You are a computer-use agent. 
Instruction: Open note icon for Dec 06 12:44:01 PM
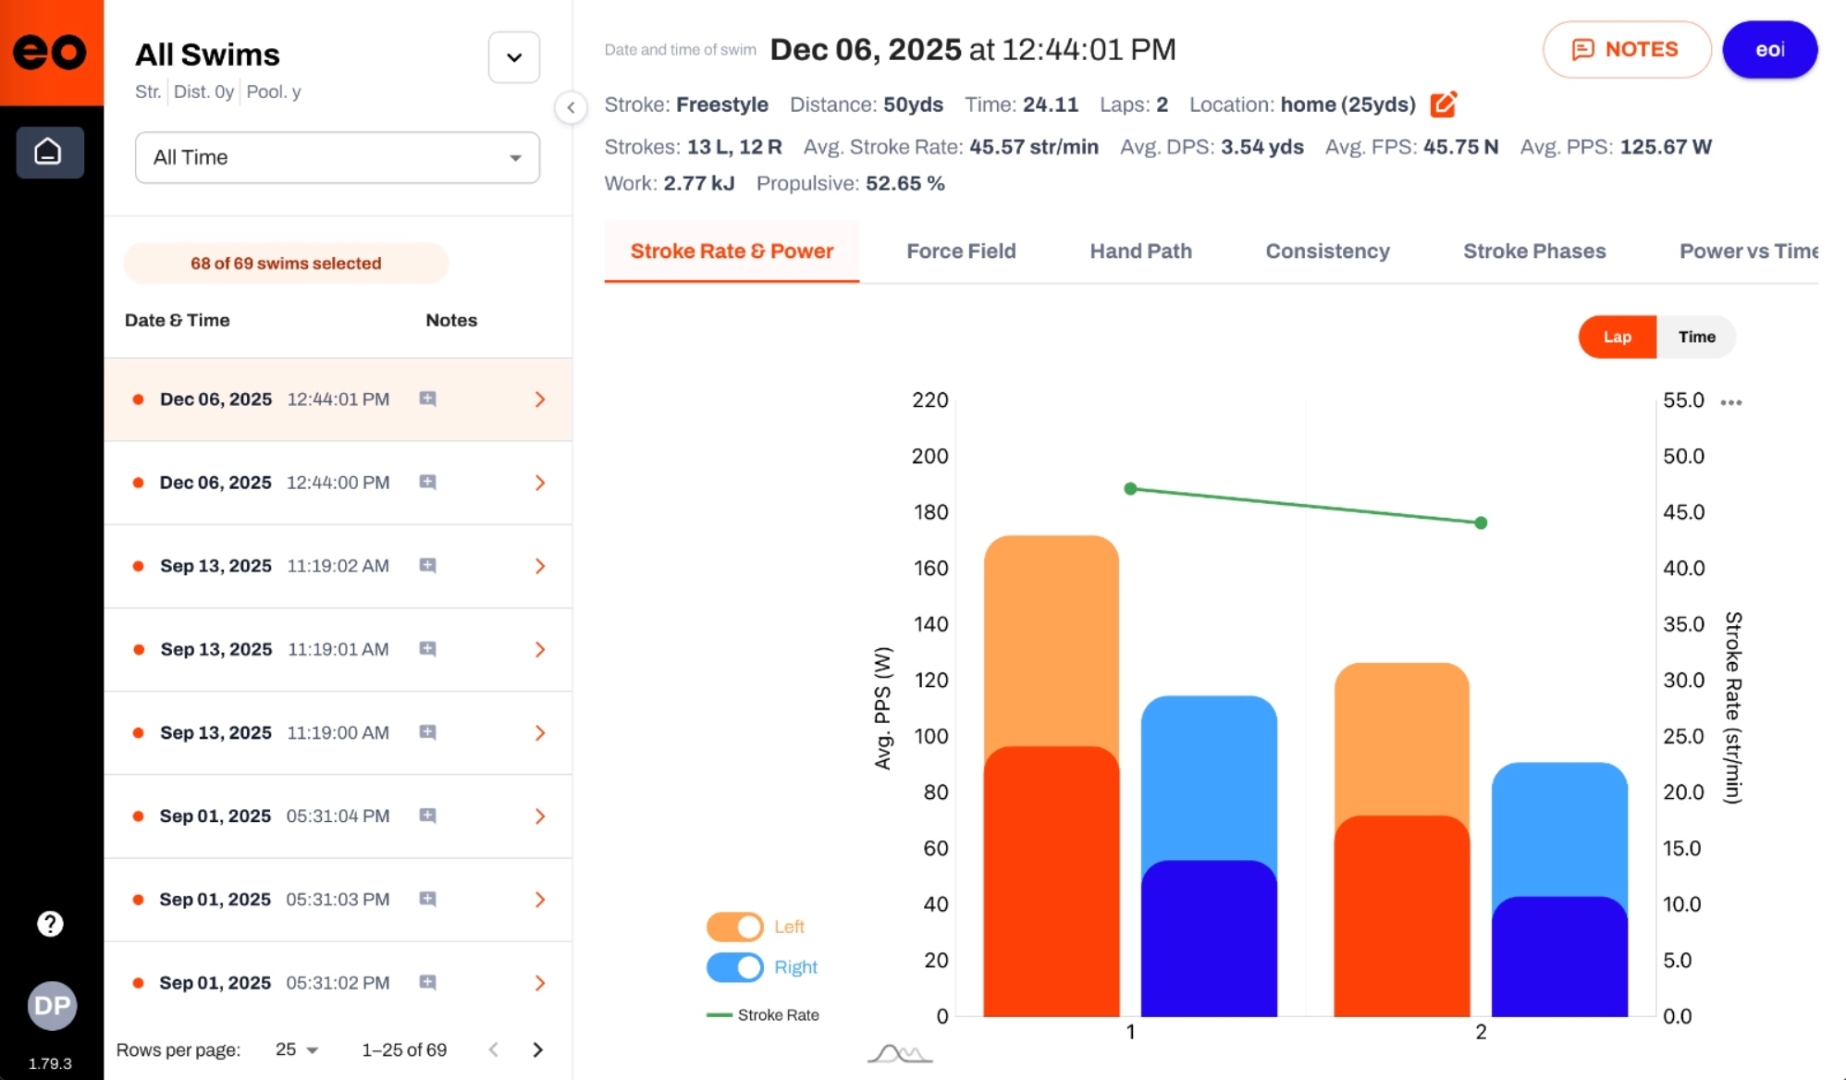[427, 399]
